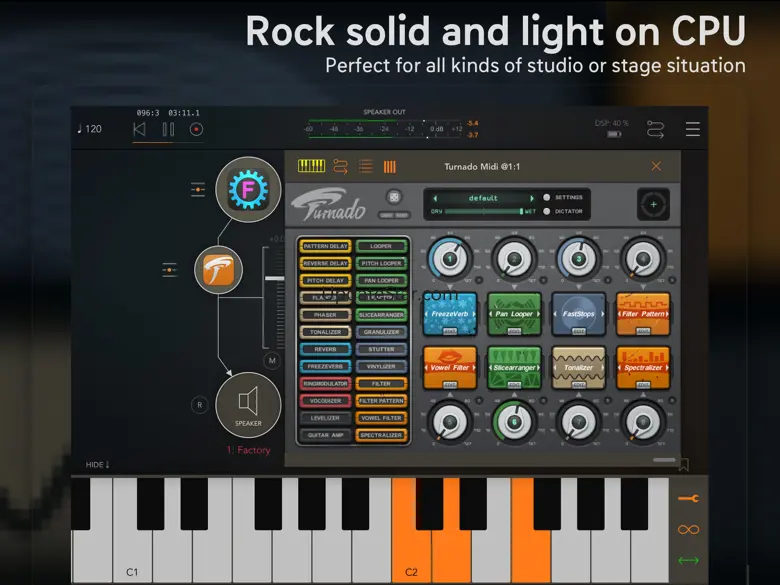780x585 pixels.
Task: Hide the keyboard with HIDE button
Action: coord(98,464)
